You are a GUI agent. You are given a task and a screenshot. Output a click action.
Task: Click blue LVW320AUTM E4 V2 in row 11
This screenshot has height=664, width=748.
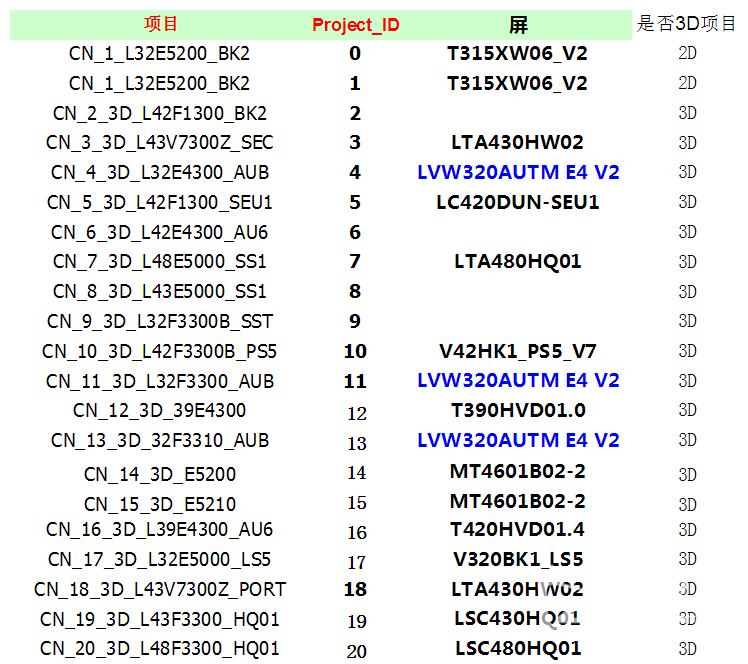coord(518,381)
